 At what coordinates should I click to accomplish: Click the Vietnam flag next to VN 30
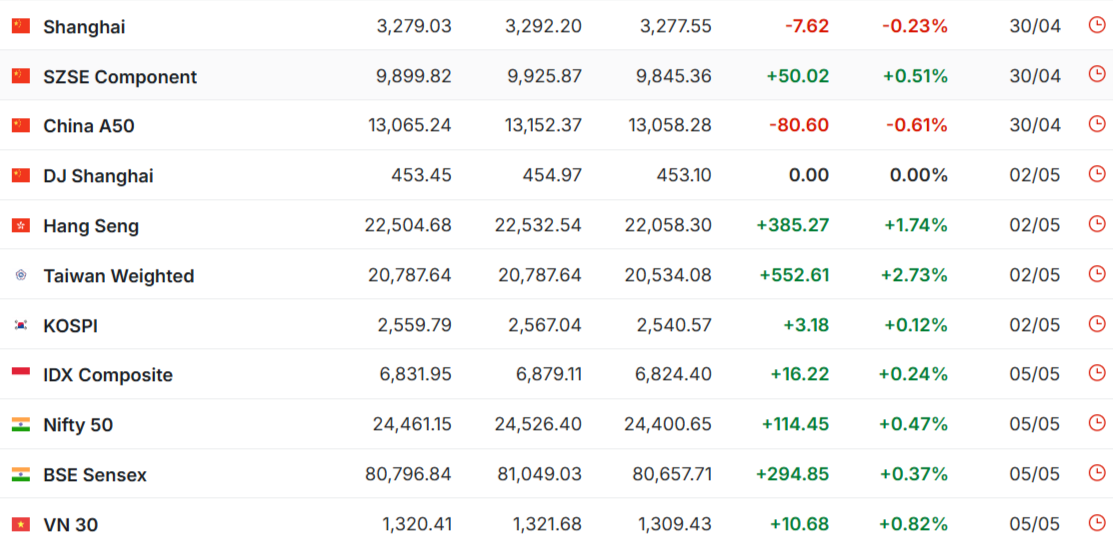[21, 524]
